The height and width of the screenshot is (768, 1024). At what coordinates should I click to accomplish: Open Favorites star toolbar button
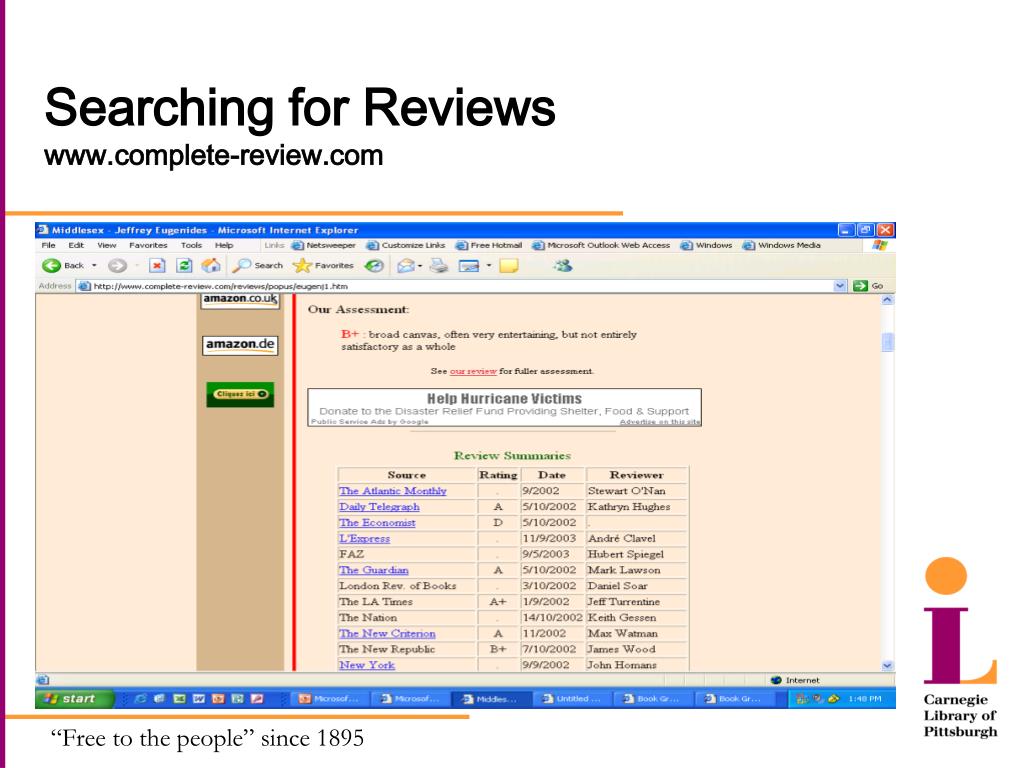coord(323,265)
